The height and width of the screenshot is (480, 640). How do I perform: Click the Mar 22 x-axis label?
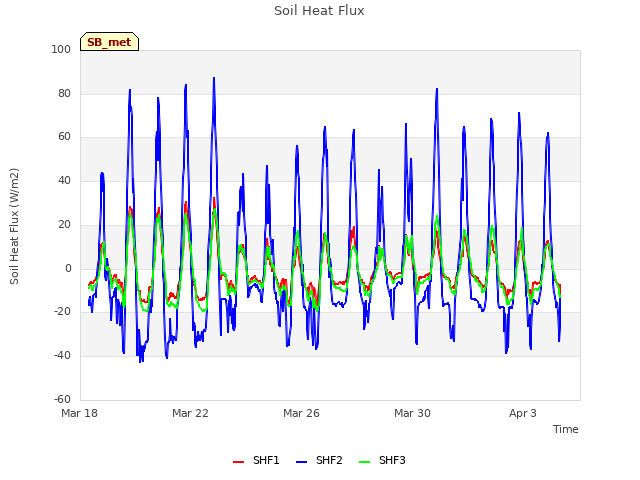tap(190, 413)
